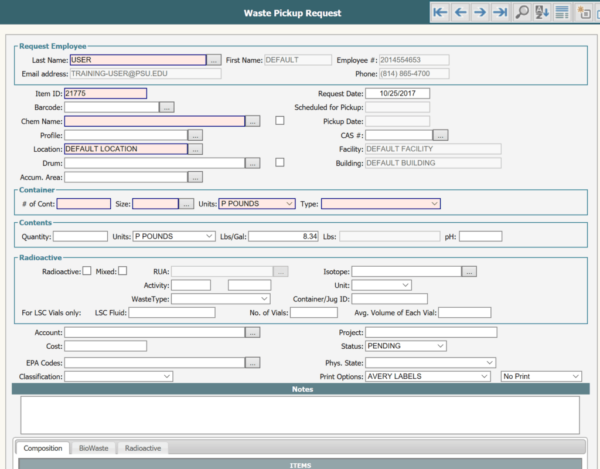
Task: Jump to the last record
Action: (x=502, y=12)
